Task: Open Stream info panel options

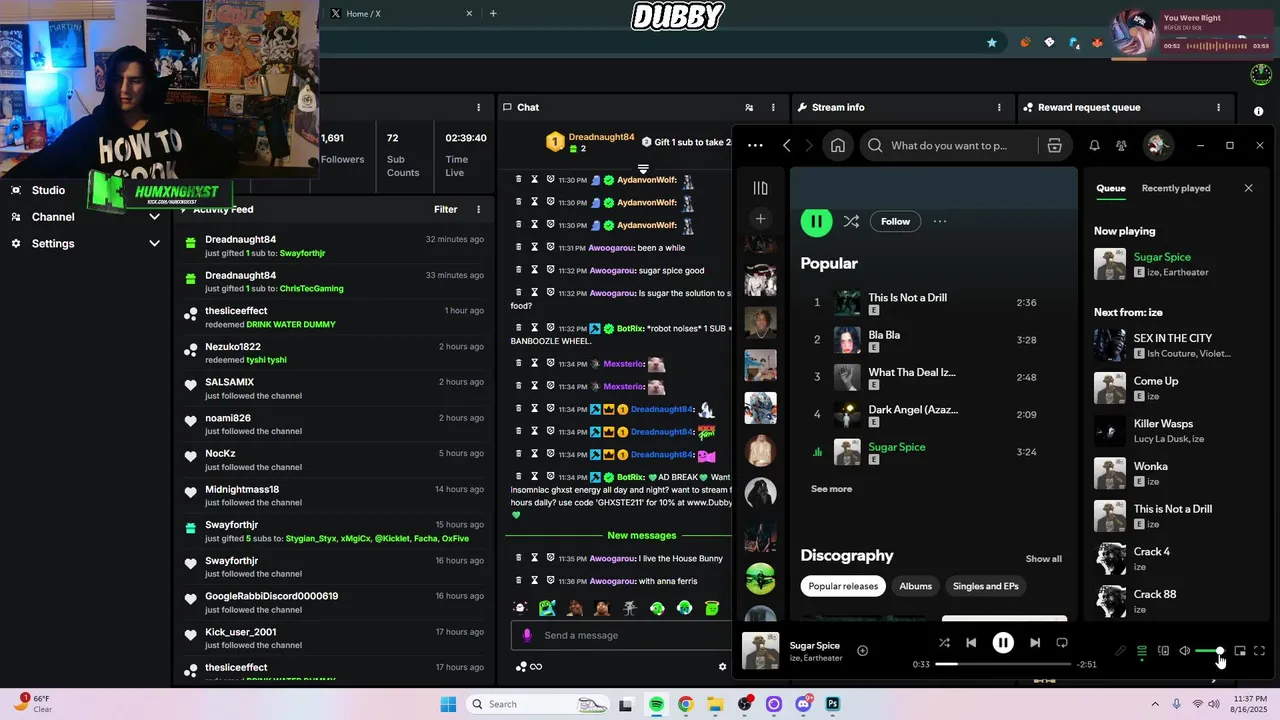Action: [999, 107]
